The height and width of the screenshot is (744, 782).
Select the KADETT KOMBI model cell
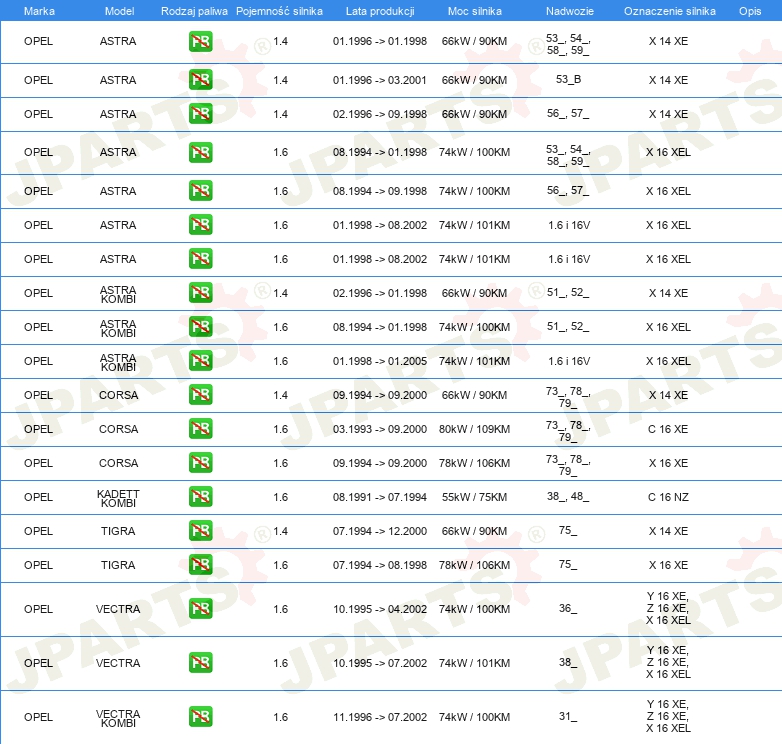[118, 498]
